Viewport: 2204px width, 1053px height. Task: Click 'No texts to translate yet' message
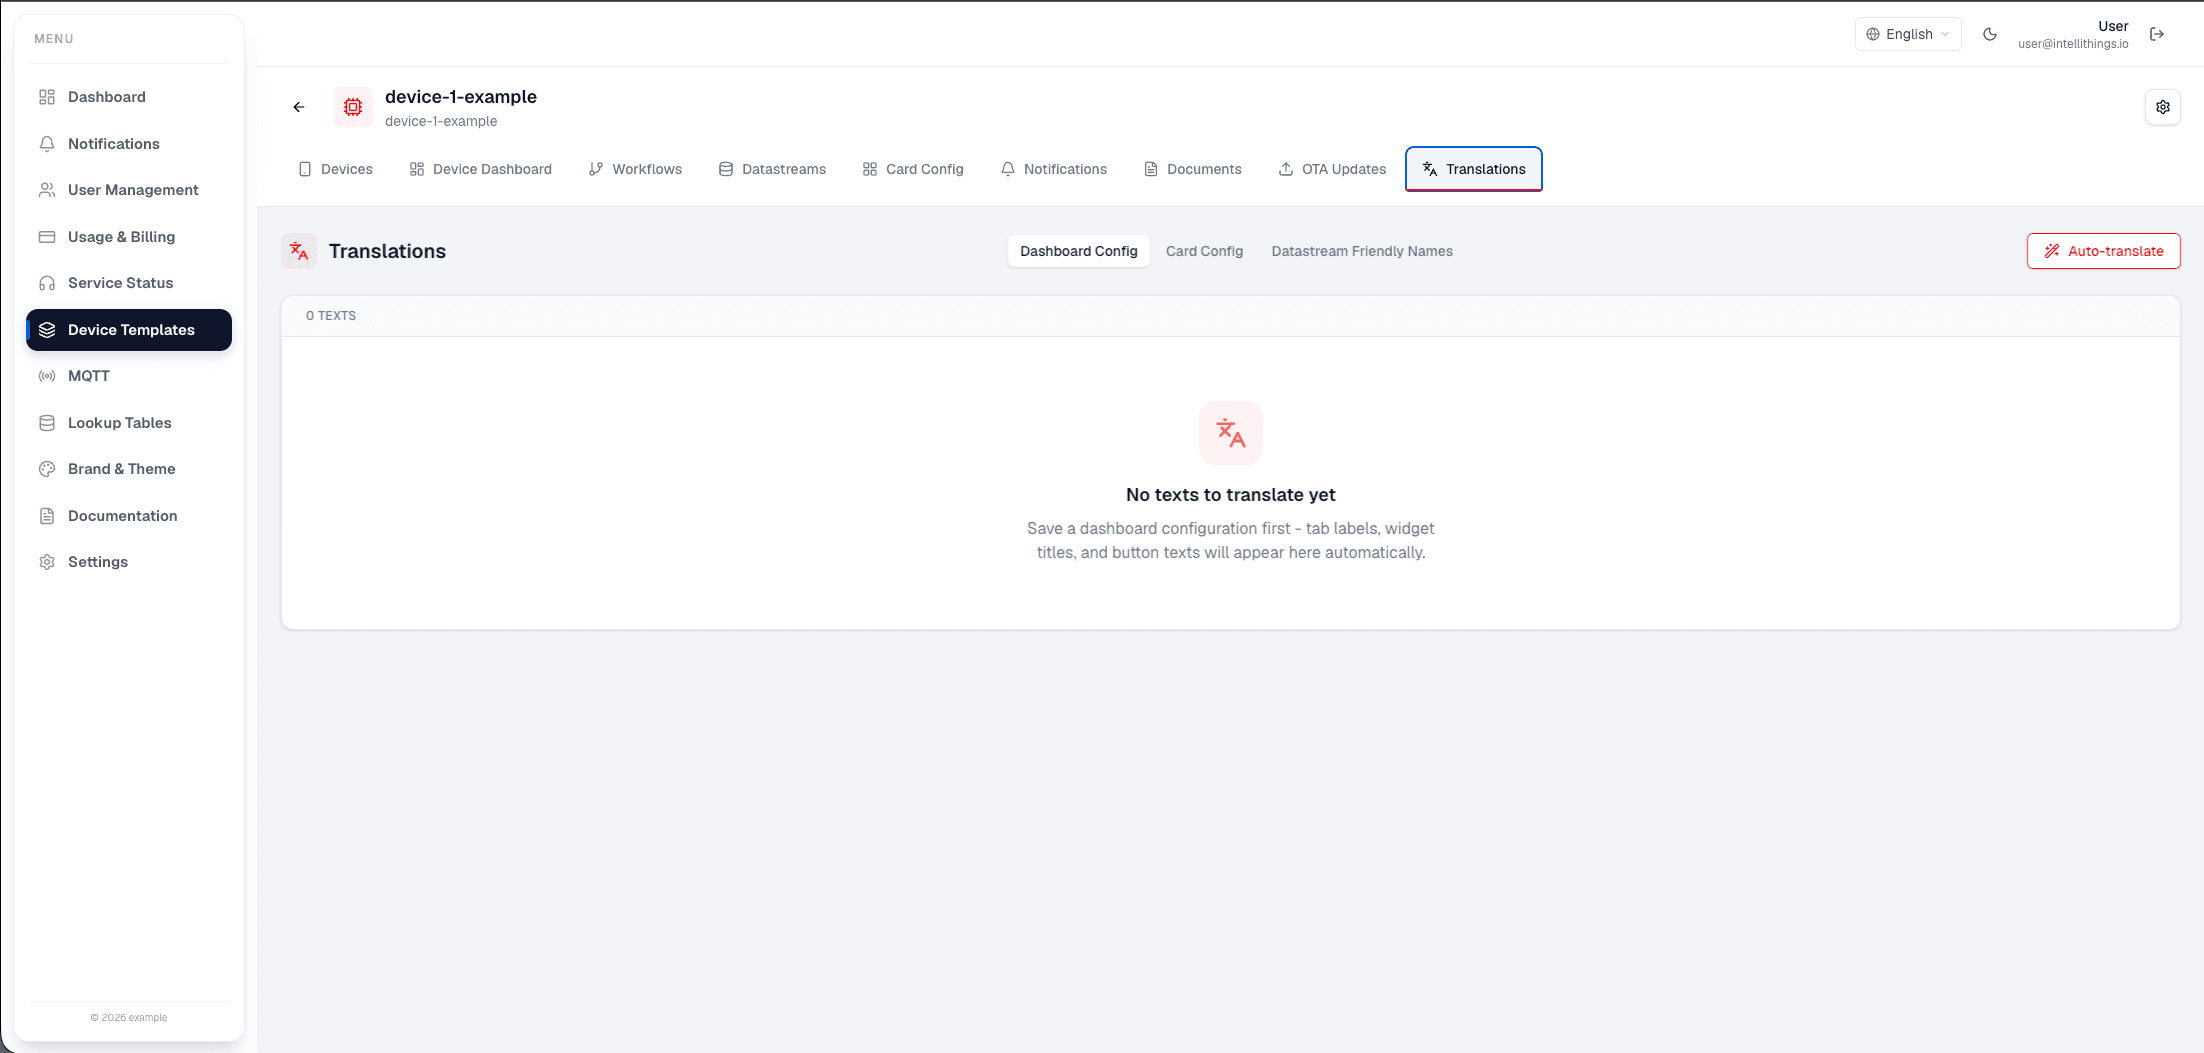point(1231,495)
